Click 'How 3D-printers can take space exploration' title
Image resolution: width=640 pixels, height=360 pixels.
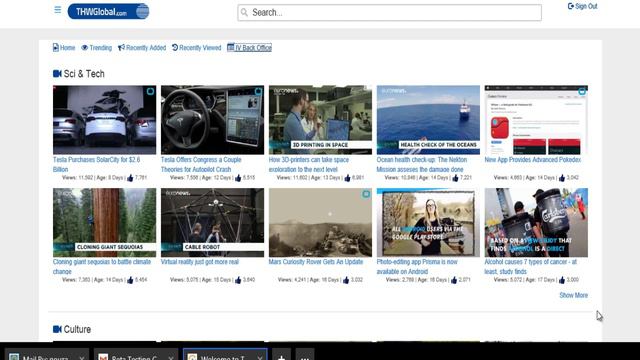309,164
